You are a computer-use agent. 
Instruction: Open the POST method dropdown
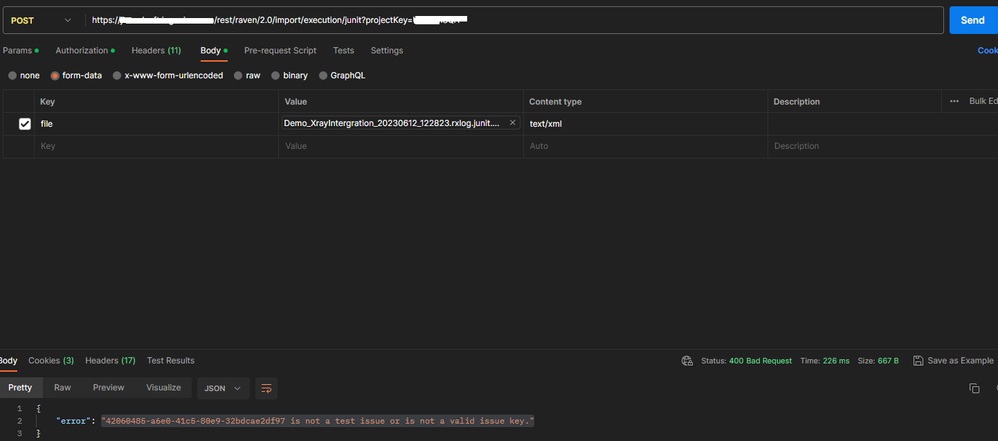tap(43, 20)
